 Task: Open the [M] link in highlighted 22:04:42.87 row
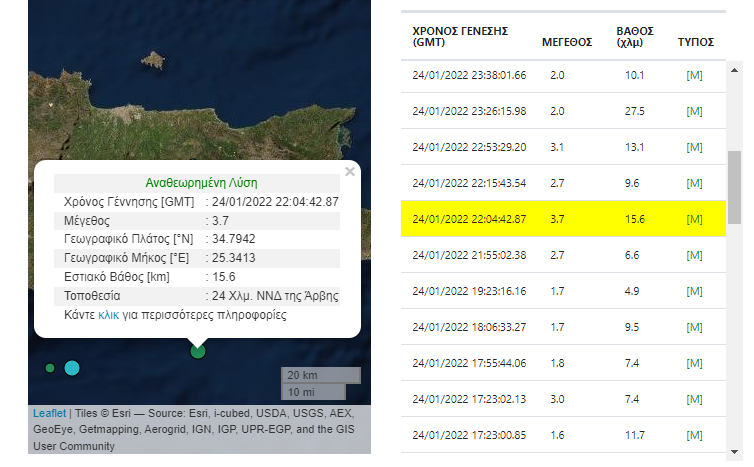tap(694, 219)
